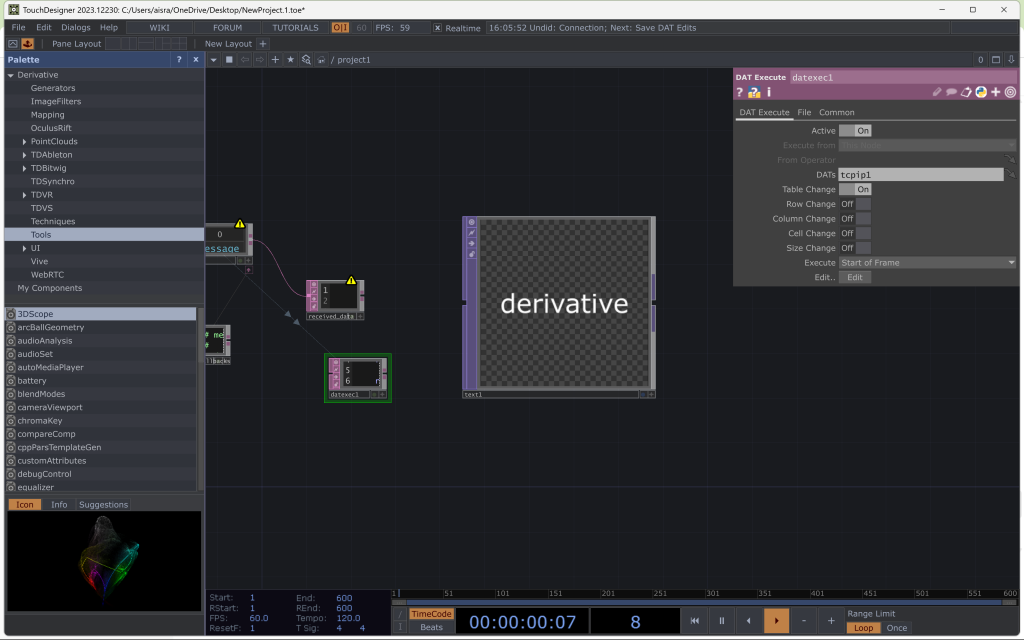The width and height of the screenshot is (1024, 640).
Task: Toggle the Active parameter switch
Action: click(x=855, y=131)
